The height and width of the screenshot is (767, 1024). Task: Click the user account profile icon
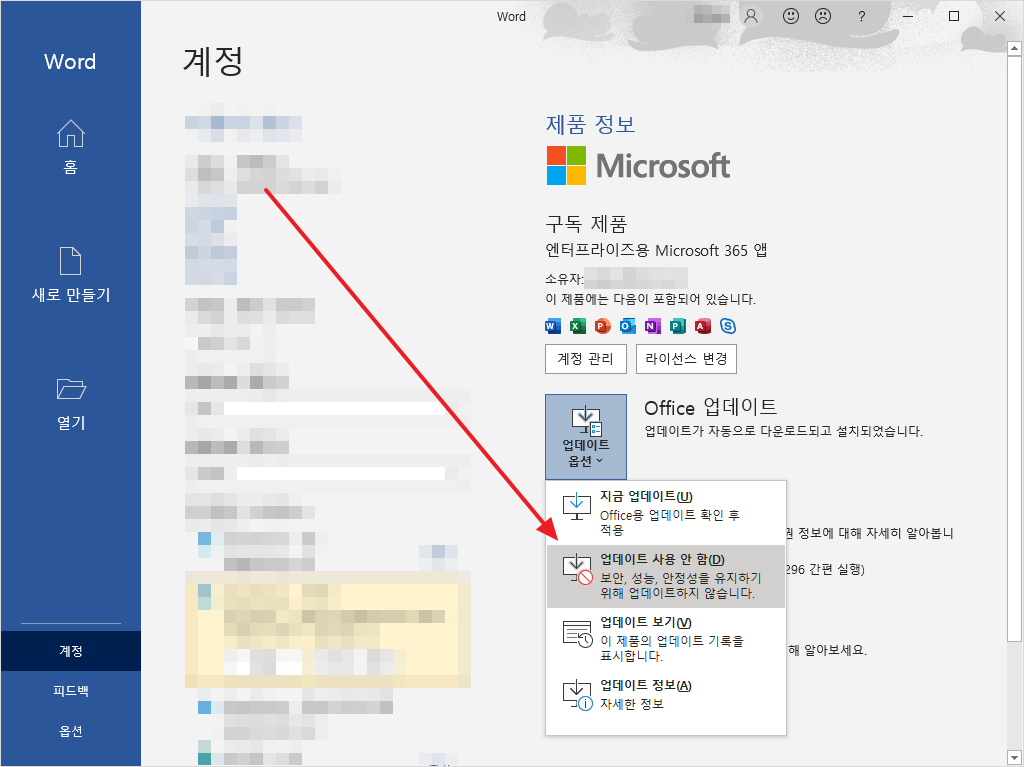[x=752, y=16]
